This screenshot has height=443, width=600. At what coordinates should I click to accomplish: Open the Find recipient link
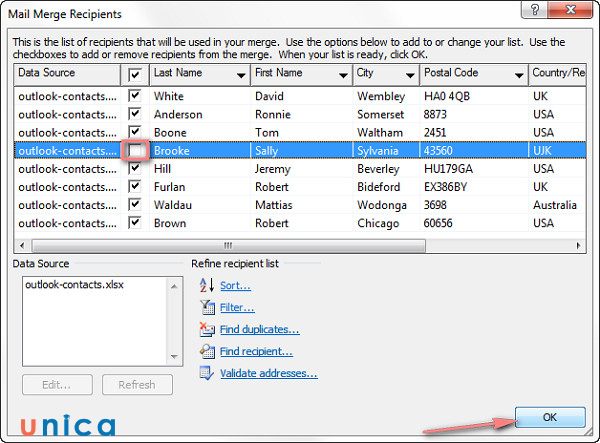click(x=256, y=351)
